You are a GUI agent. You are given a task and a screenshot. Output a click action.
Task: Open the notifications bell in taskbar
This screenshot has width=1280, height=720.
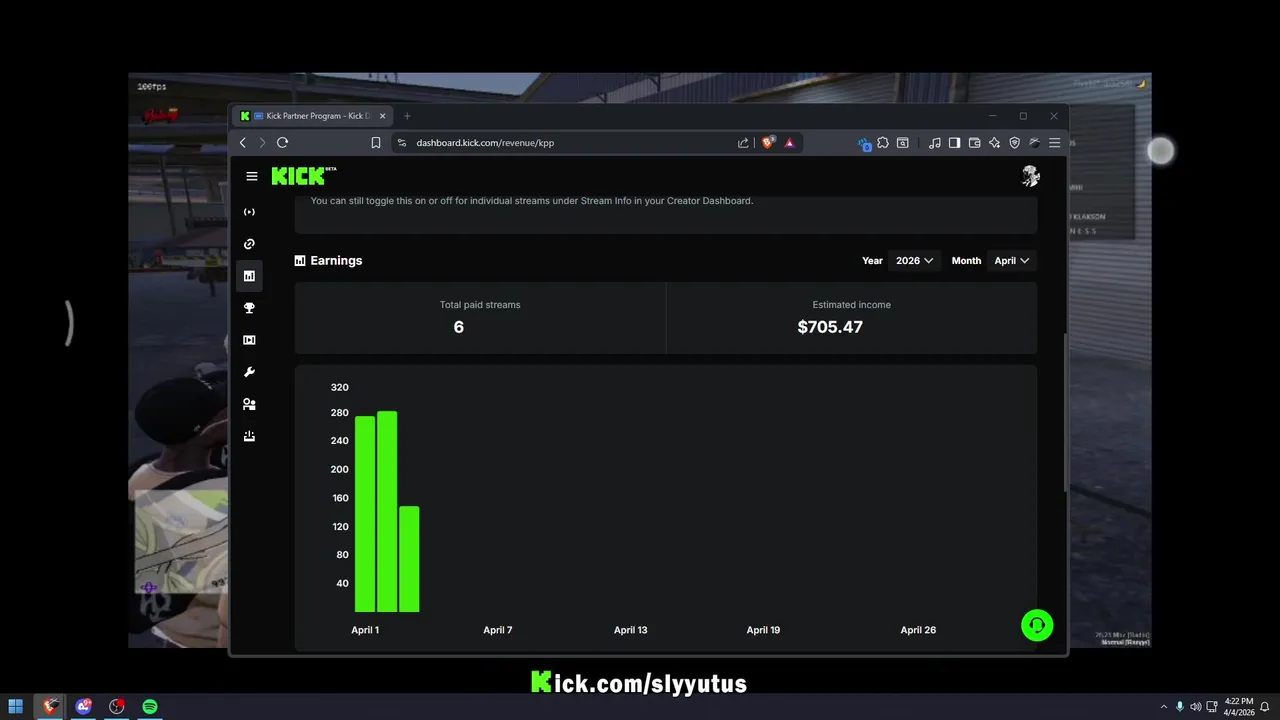[x=1265, y=706]
